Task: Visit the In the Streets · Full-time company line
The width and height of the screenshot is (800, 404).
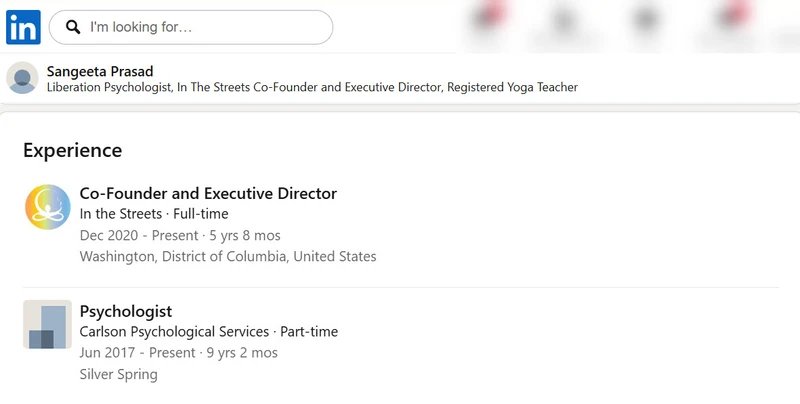Action: tap(154, 214)
